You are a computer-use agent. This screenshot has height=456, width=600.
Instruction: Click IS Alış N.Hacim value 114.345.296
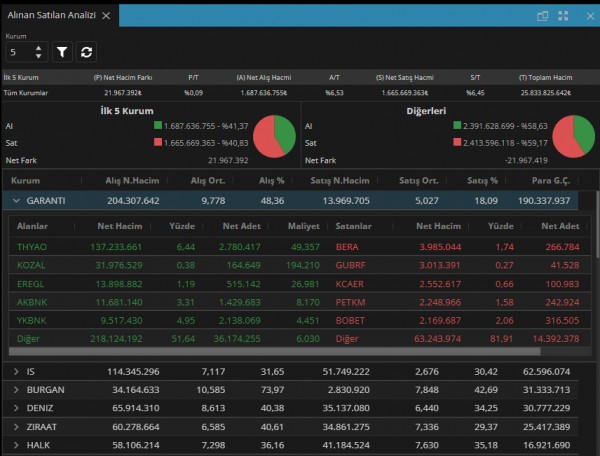point(133,371)
